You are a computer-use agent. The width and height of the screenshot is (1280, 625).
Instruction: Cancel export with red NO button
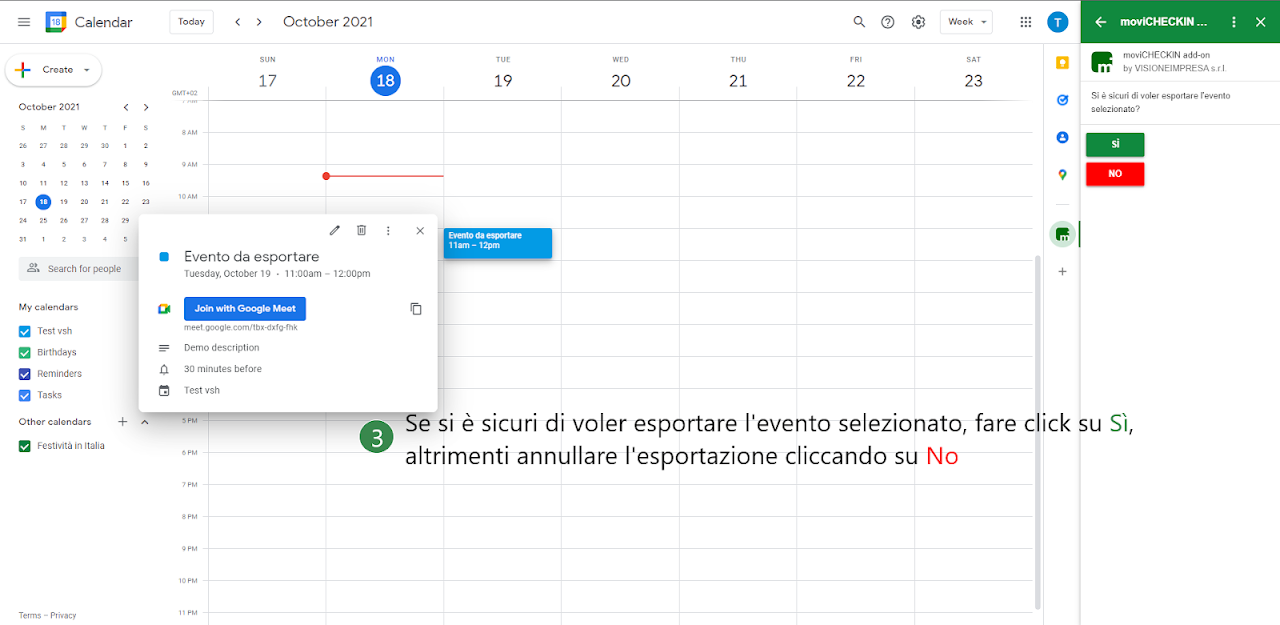tap(1115, 174)
